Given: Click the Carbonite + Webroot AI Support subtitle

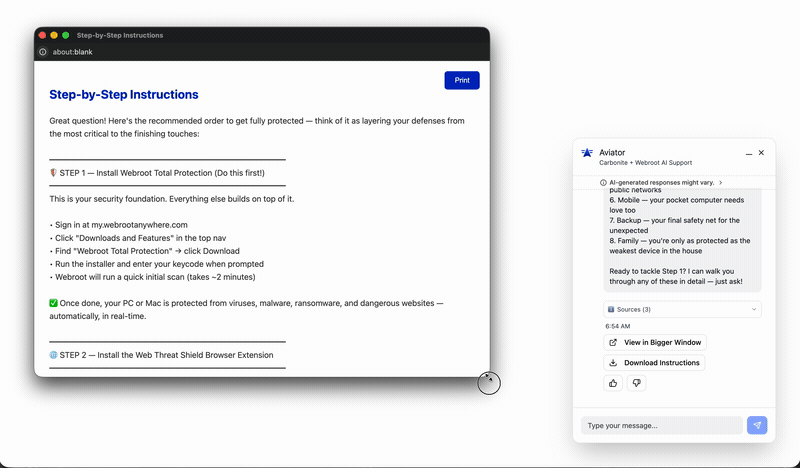Looking at the screenshot, I should pyautogui.click(x=645, y=163).
